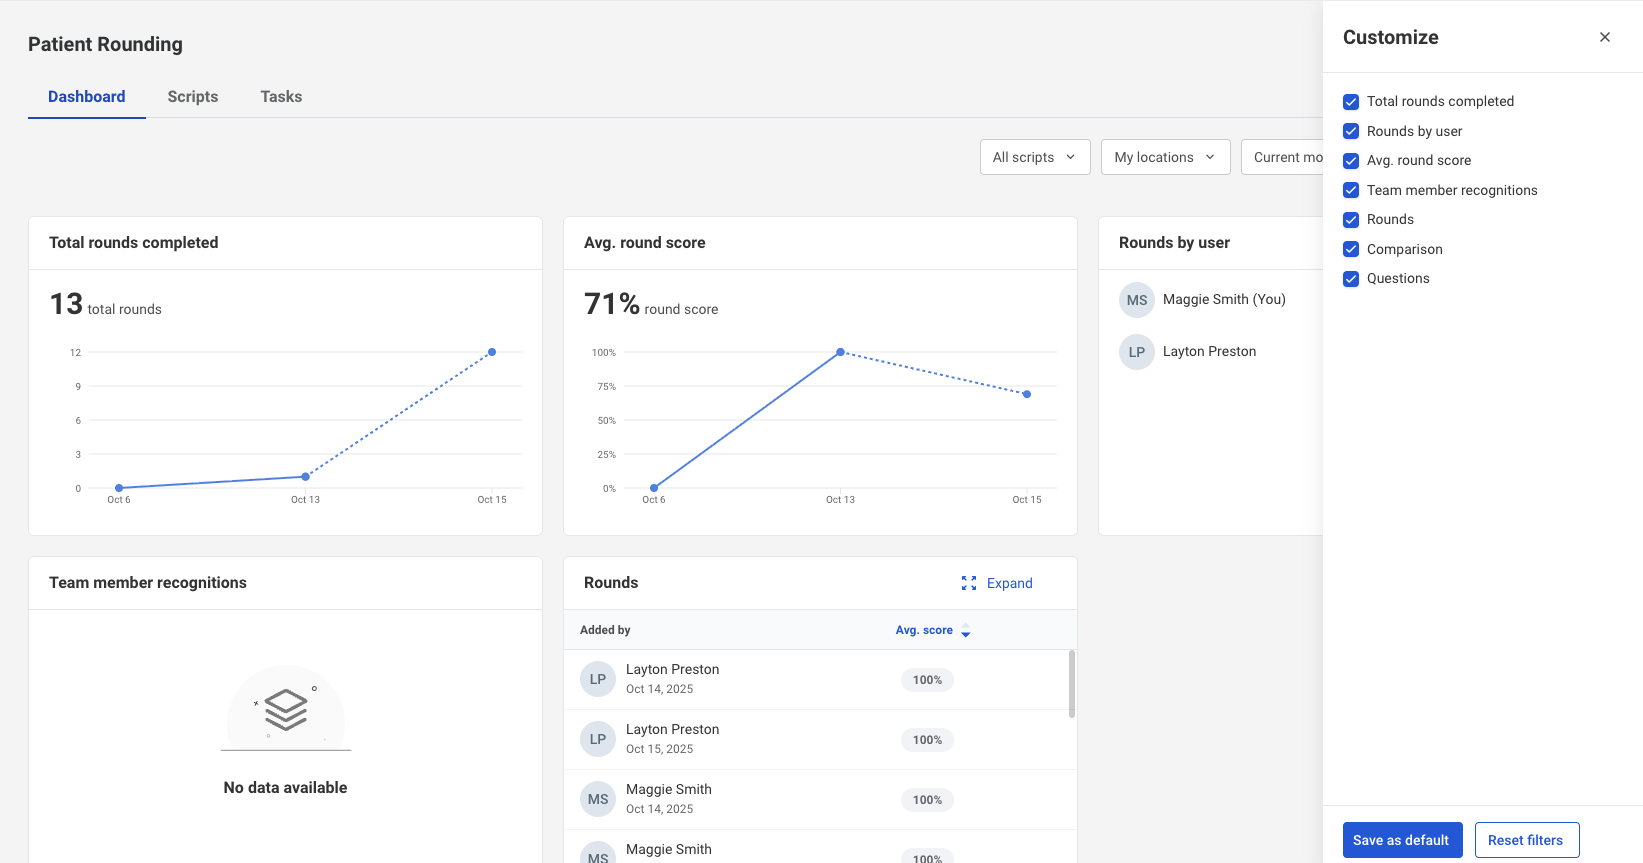Toggle the Rounds by user checkbox

[x=1351, y=131]
